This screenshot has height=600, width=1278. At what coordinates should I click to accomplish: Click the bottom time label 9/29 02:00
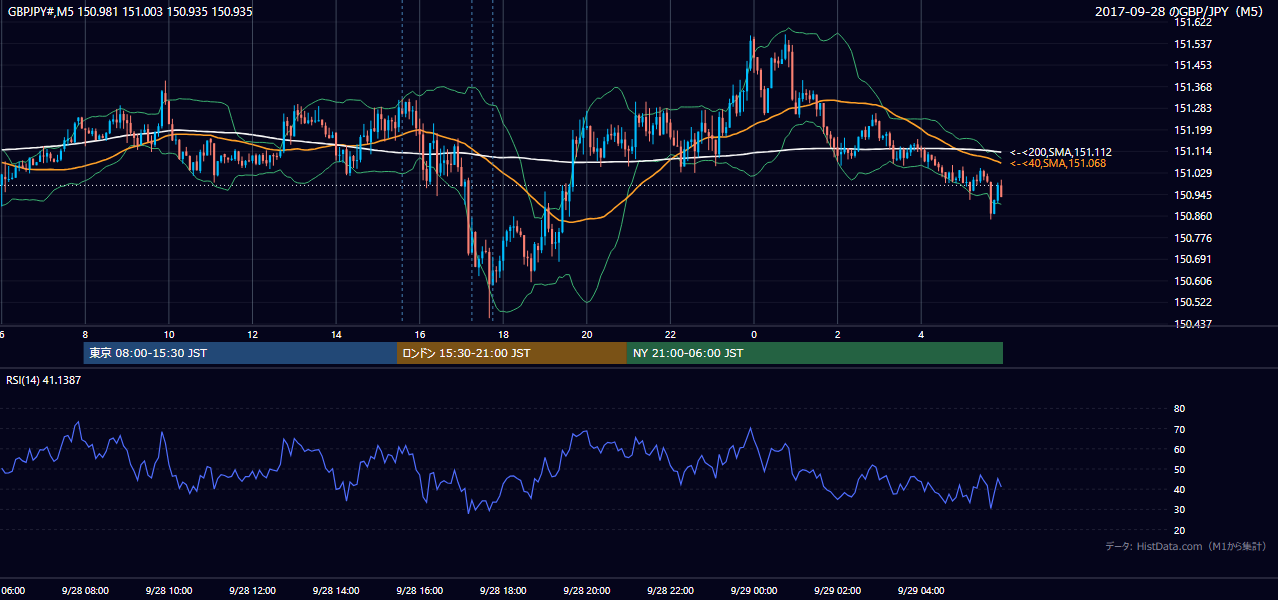(x=838, y=591)
